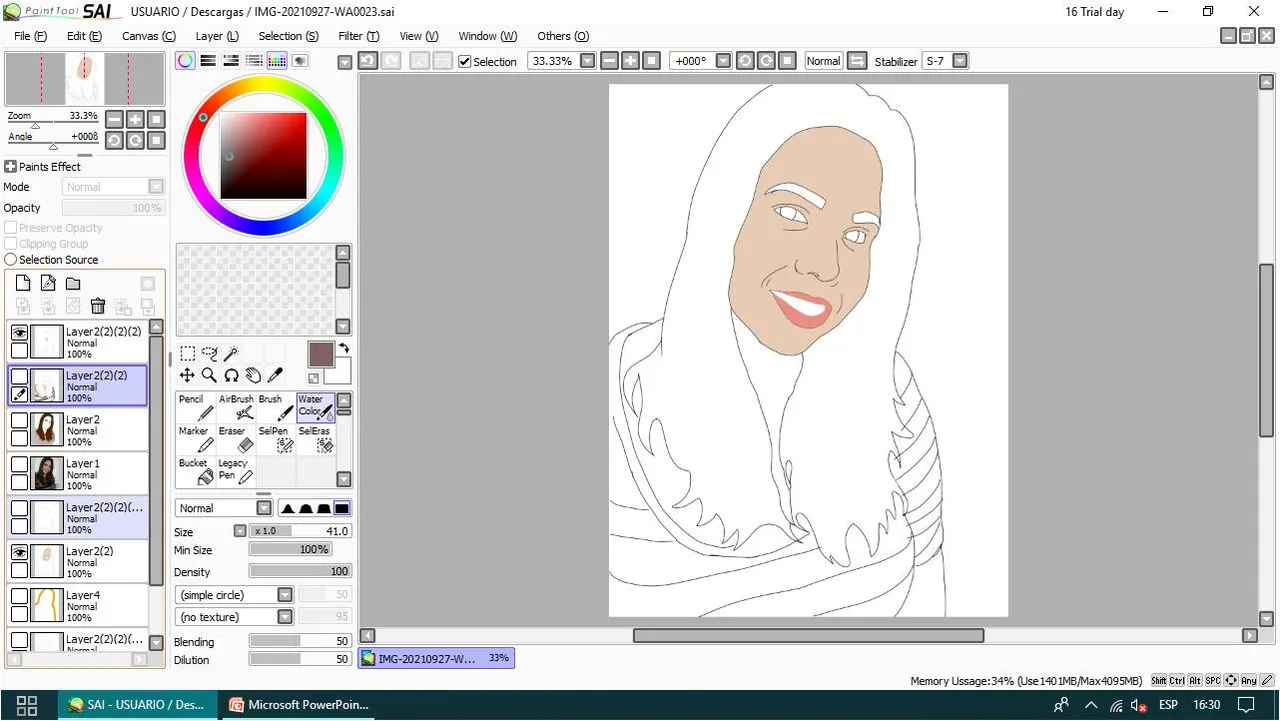The height and width of the screenshot is (721, 1280).
Task: Activate the Hand pan tool
Action: (x=253, y=375)
